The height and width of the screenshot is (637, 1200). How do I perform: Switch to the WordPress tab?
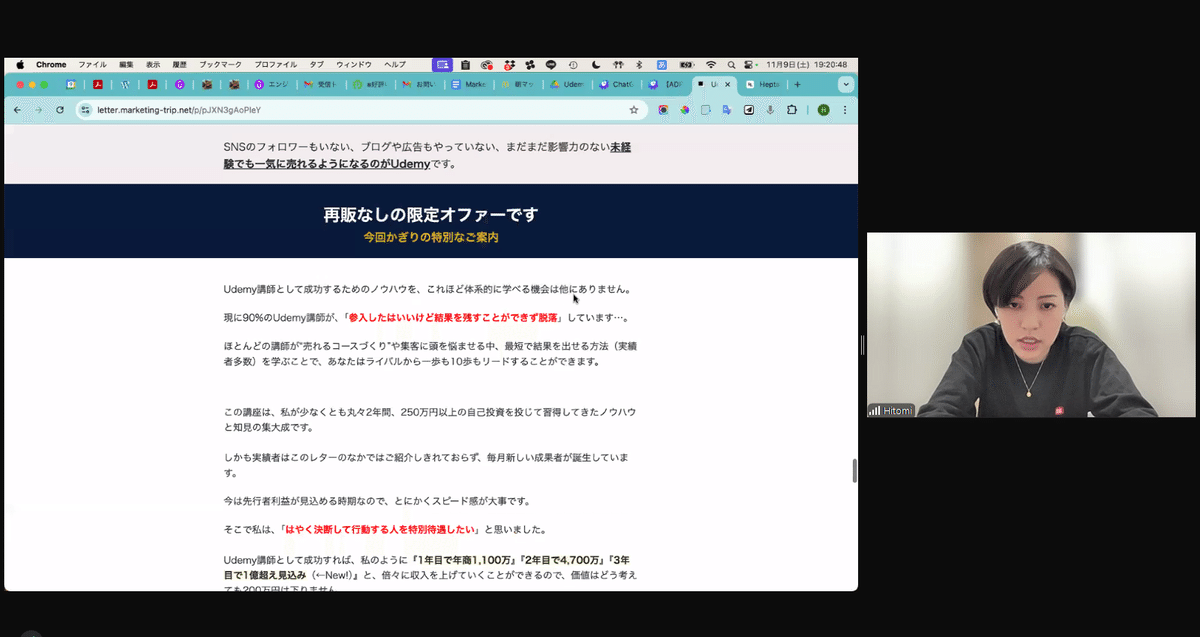click(125, 85)
